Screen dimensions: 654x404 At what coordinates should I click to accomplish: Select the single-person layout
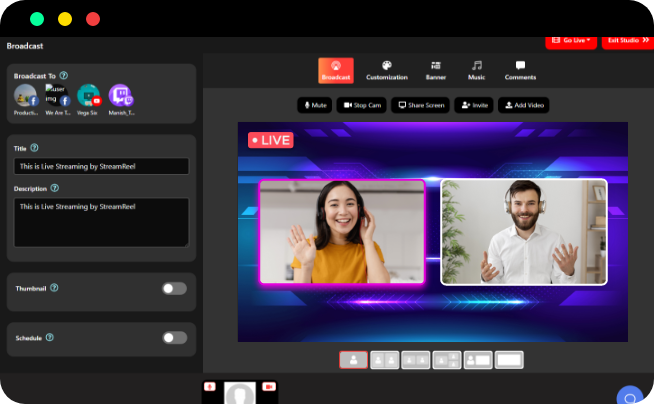click(x=353, y=360)
